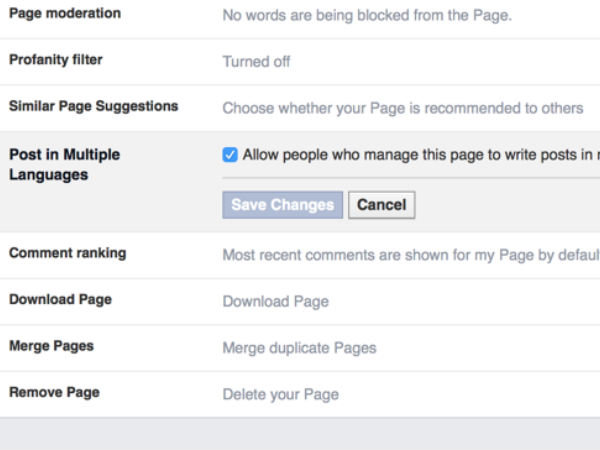Select the Post in Multiple Languages heading
This screenshot has width=600, height=450.
pyautogui.click(x=64, y=165)
